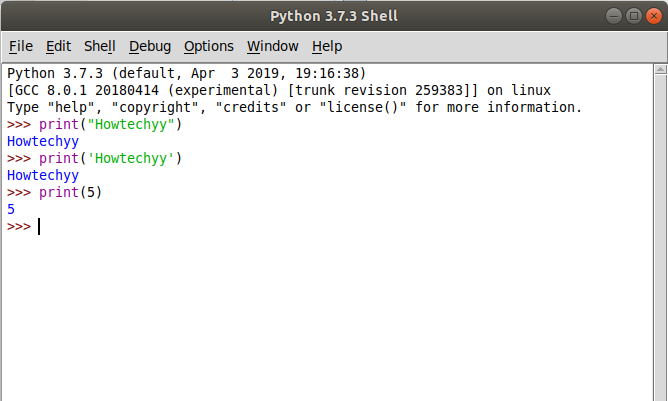Open the Options menu
The height and width of the screenshot is (401, 668).
point(209,46)
